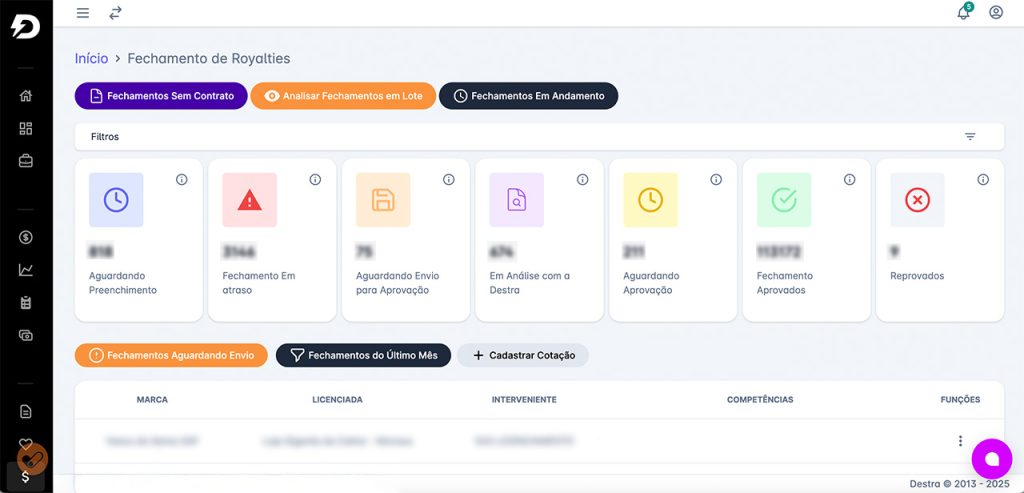Image resolution: width=1024 pixels, height=493 pixels.
Task: Open the user profile icon
Action: 995,13
